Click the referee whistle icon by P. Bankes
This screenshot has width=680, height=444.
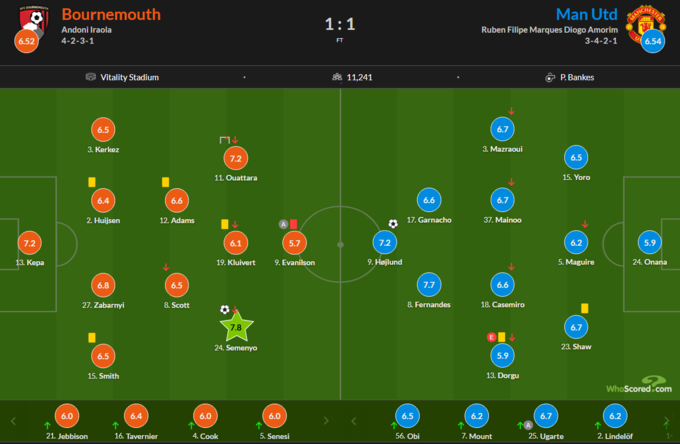550,77
